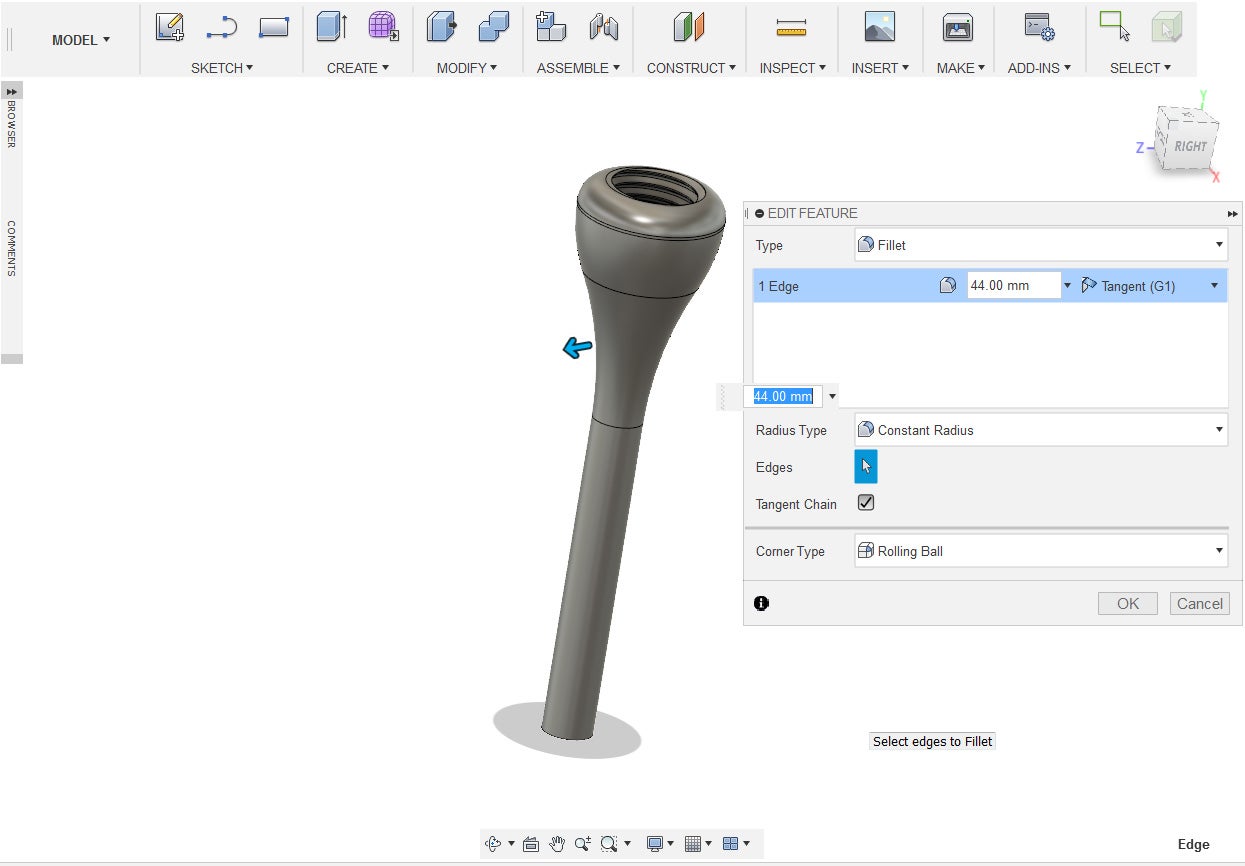
Task: Select the Extrude tool icon
Action: 331,27
